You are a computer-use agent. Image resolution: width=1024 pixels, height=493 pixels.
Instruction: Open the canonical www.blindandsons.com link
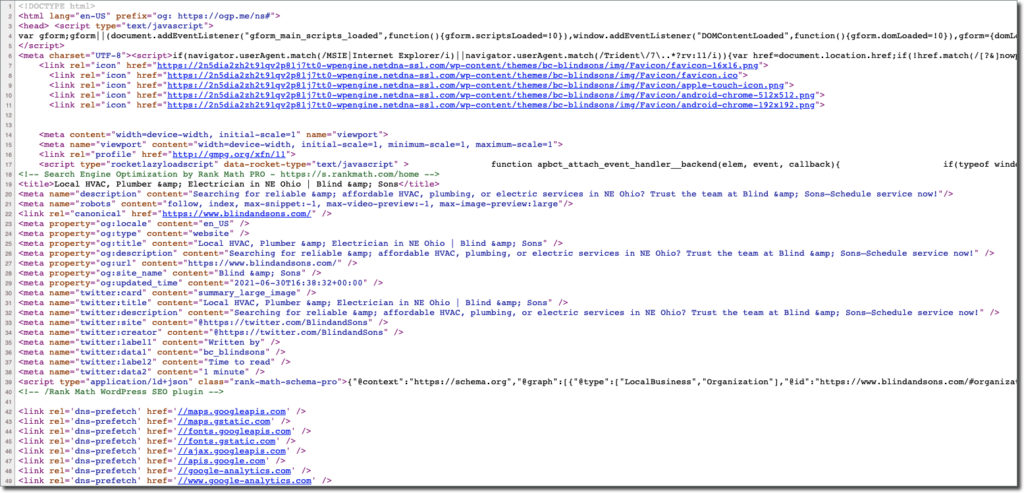pos(238,214)
